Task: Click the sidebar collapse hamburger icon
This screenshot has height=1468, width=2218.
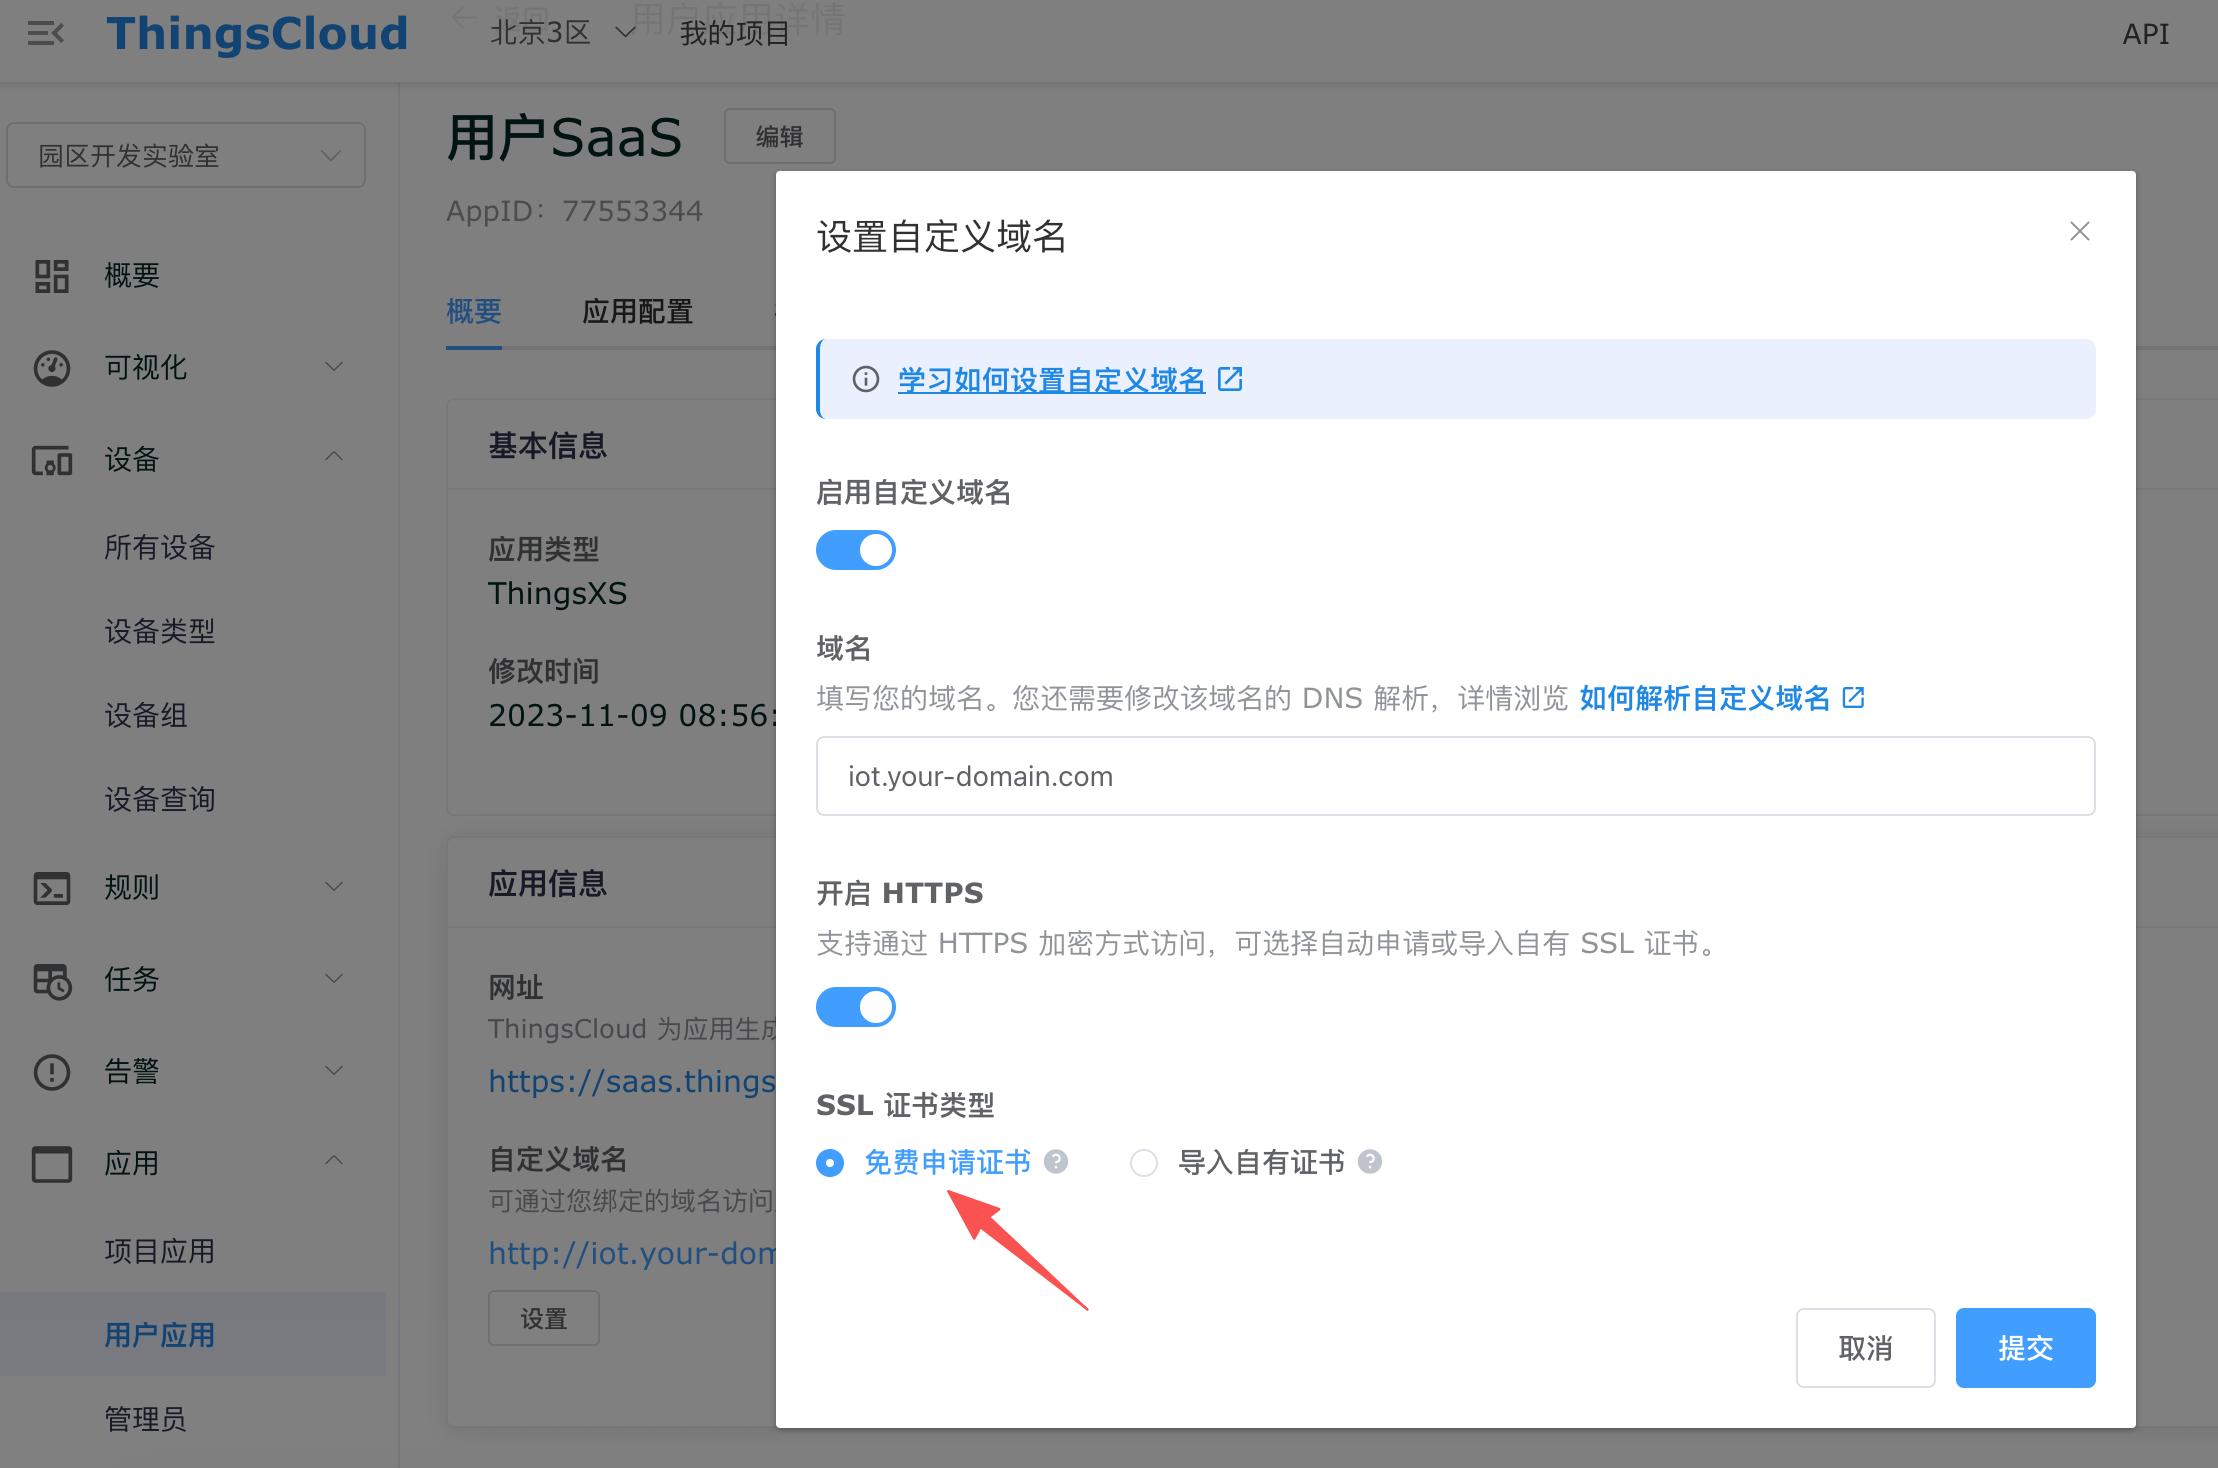Action: pyautogui.click(x=46, y=34)
